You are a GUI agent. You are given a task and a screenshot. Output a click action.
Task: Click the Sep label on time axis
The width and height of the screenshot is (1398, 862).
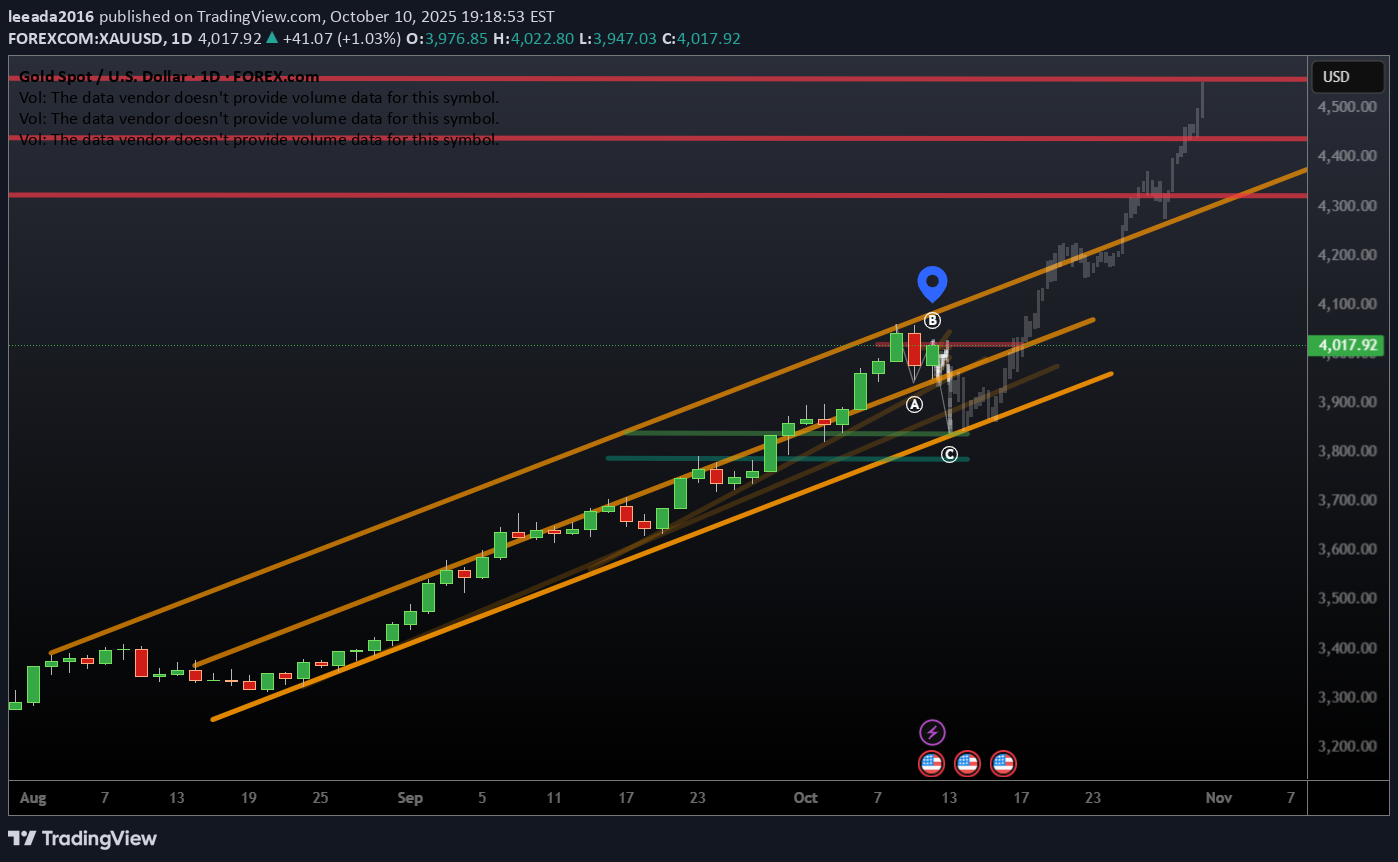410,797
